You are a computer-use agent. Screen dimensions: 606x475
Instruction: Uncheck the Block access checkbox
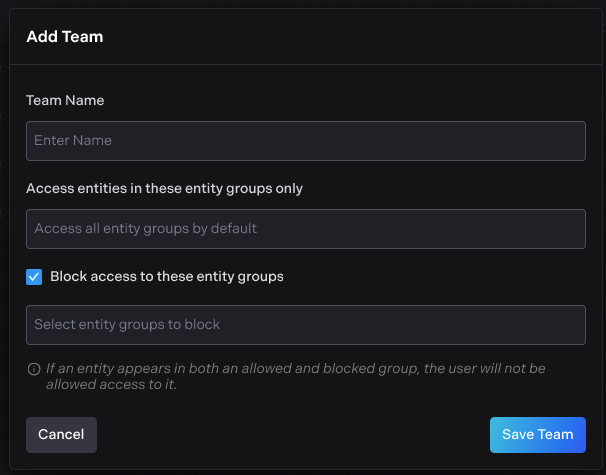tap(34, 277)
